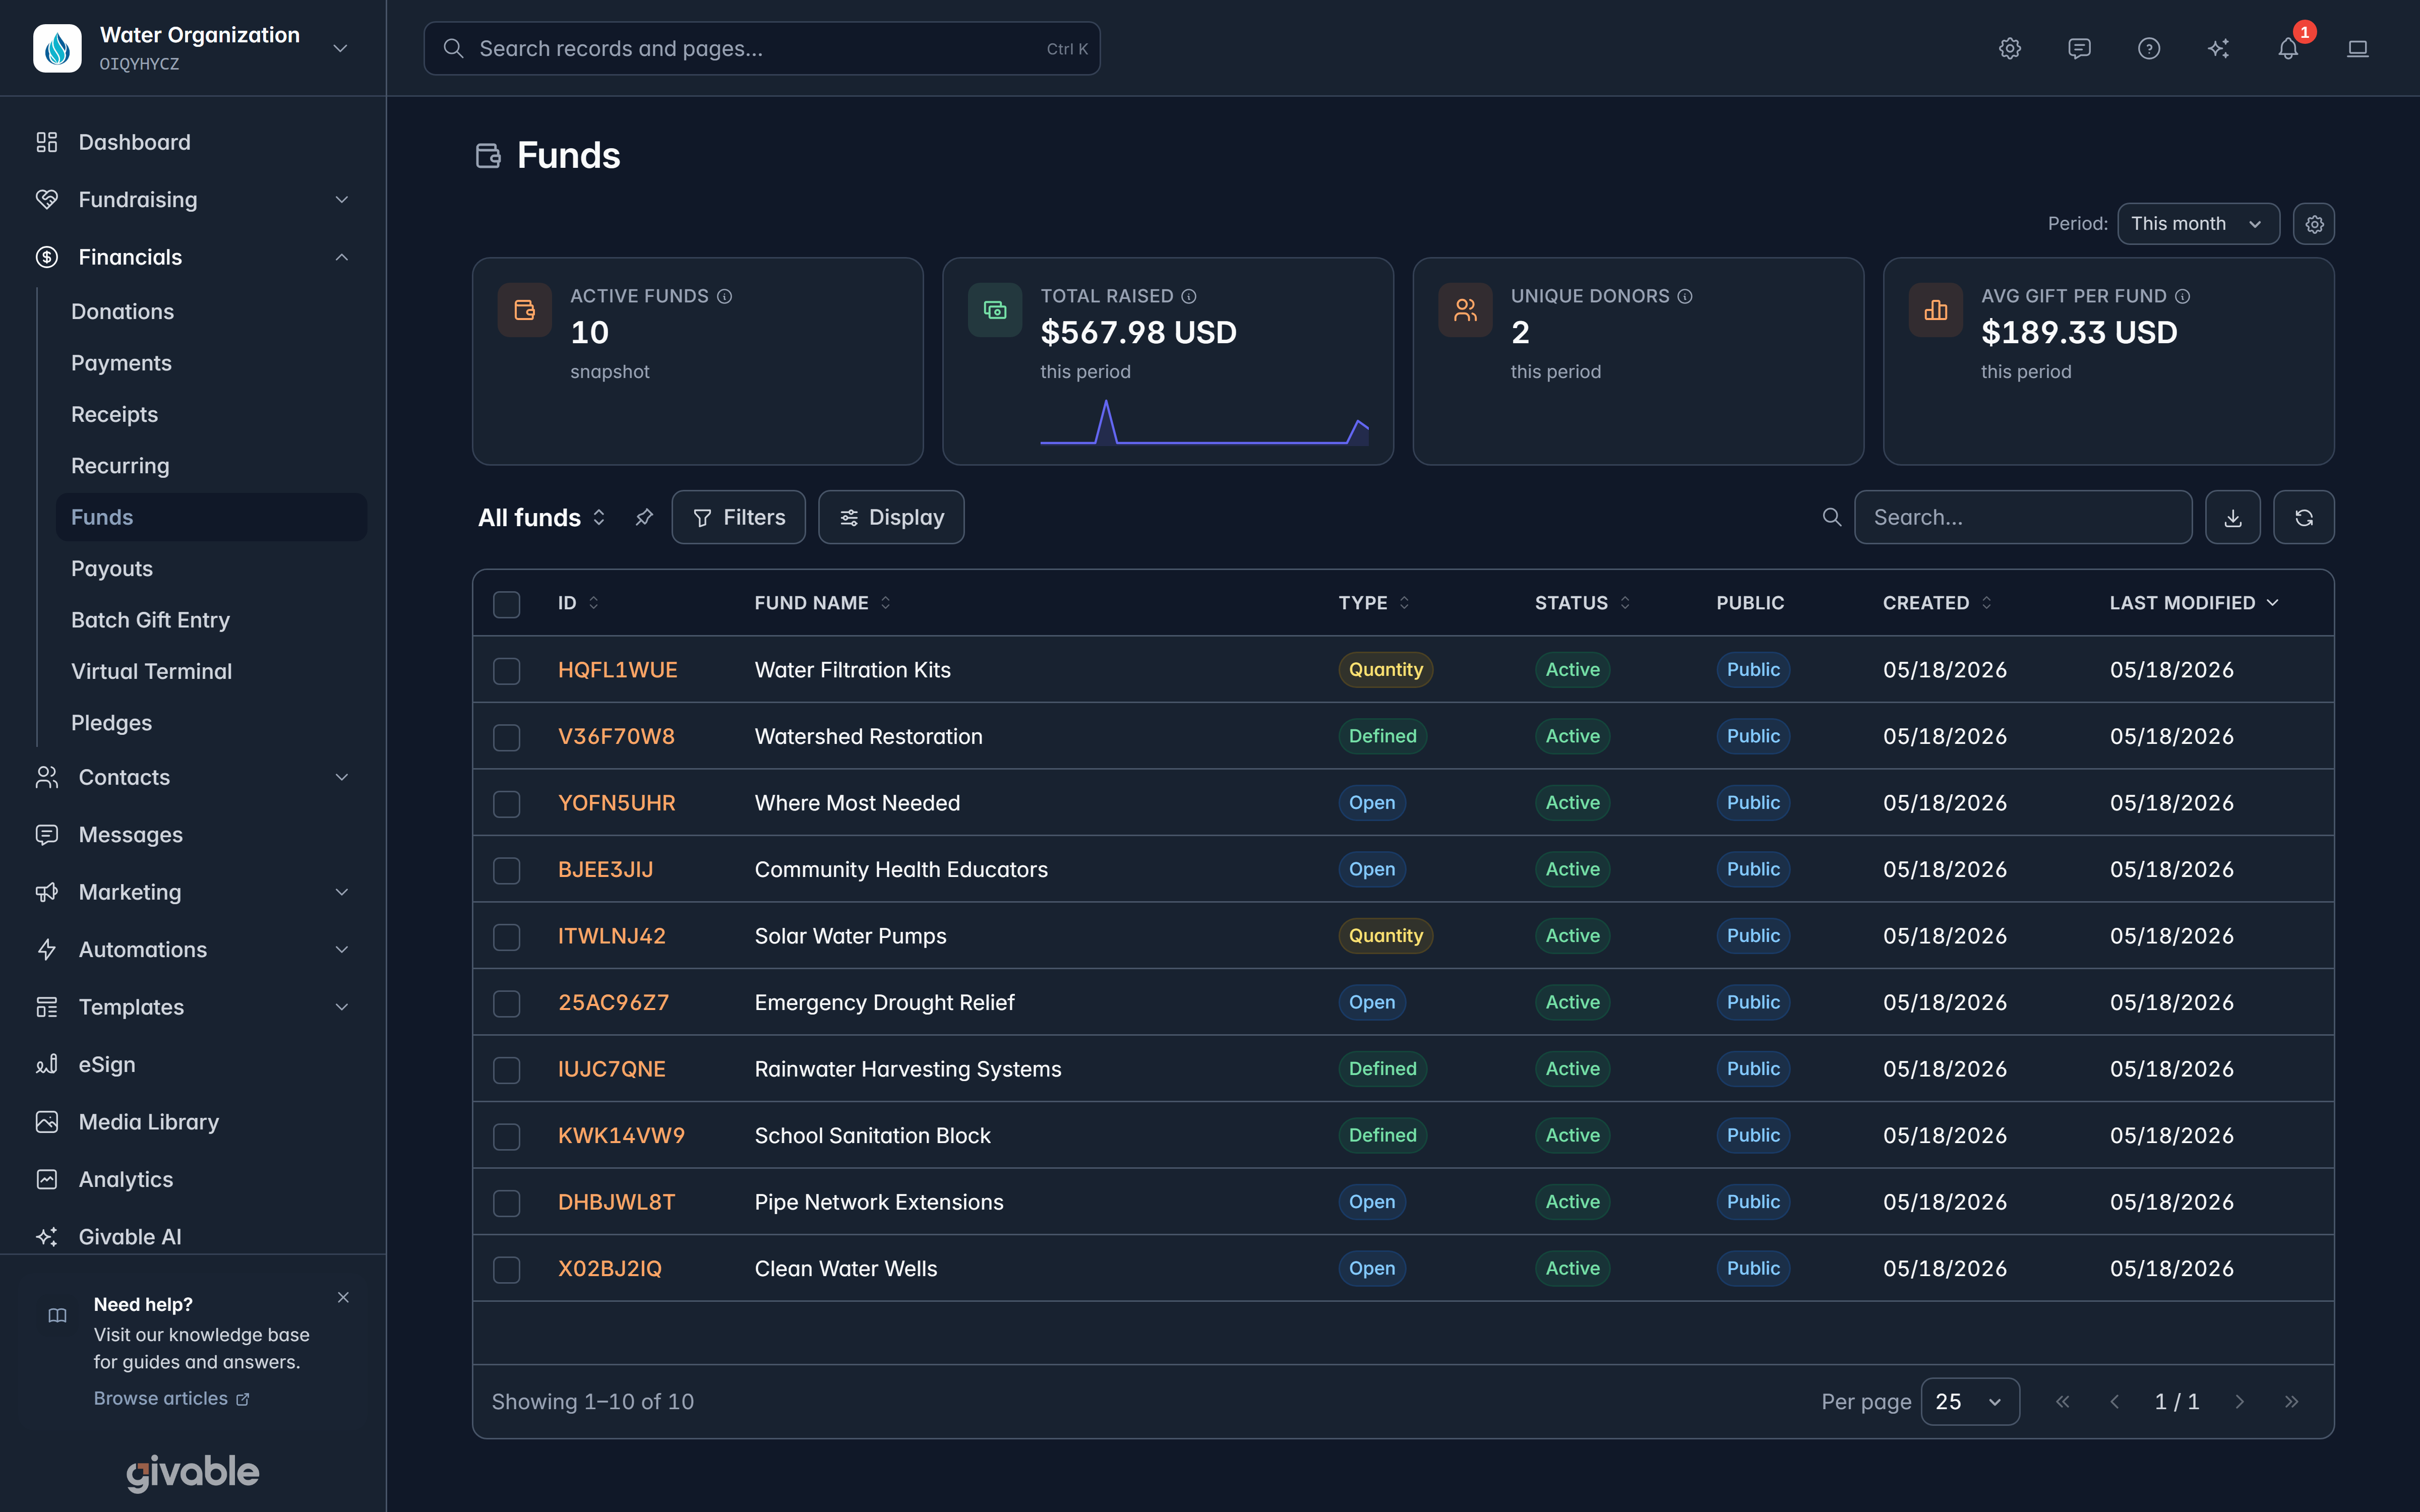Download funds list export icon
The image size is (2420, 1512).
(2232, 517)
